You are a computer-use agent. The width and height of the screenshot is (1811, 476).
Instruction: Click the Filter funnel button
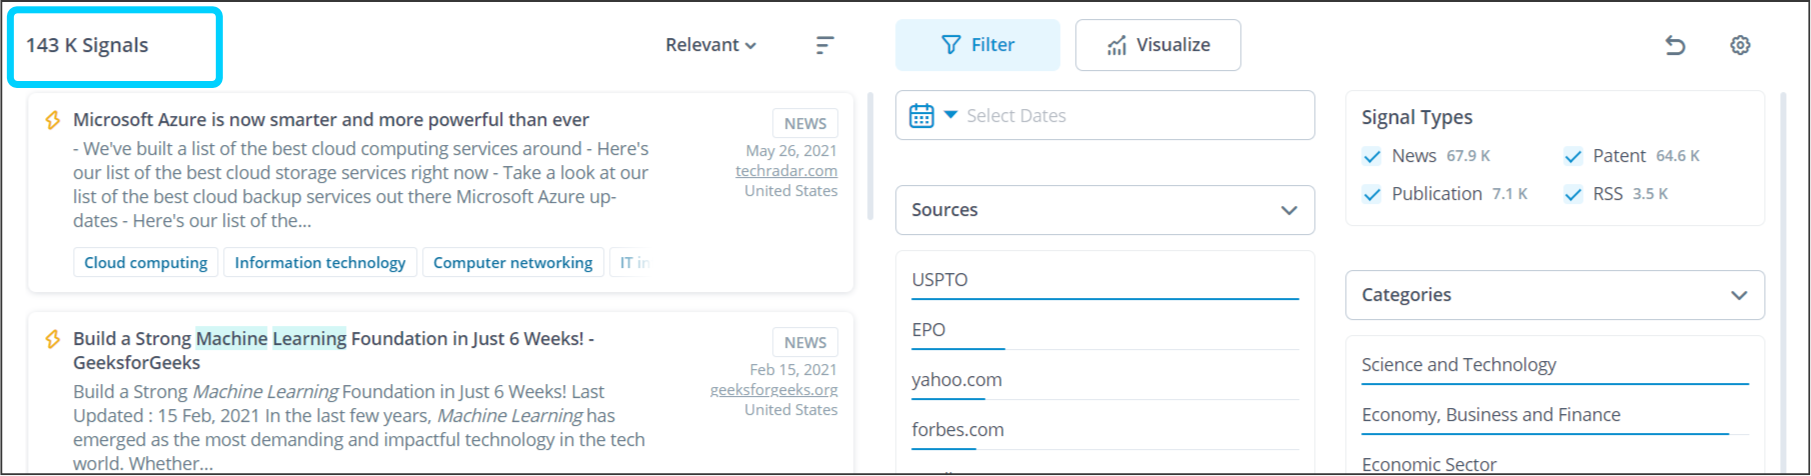click(977, 45)
